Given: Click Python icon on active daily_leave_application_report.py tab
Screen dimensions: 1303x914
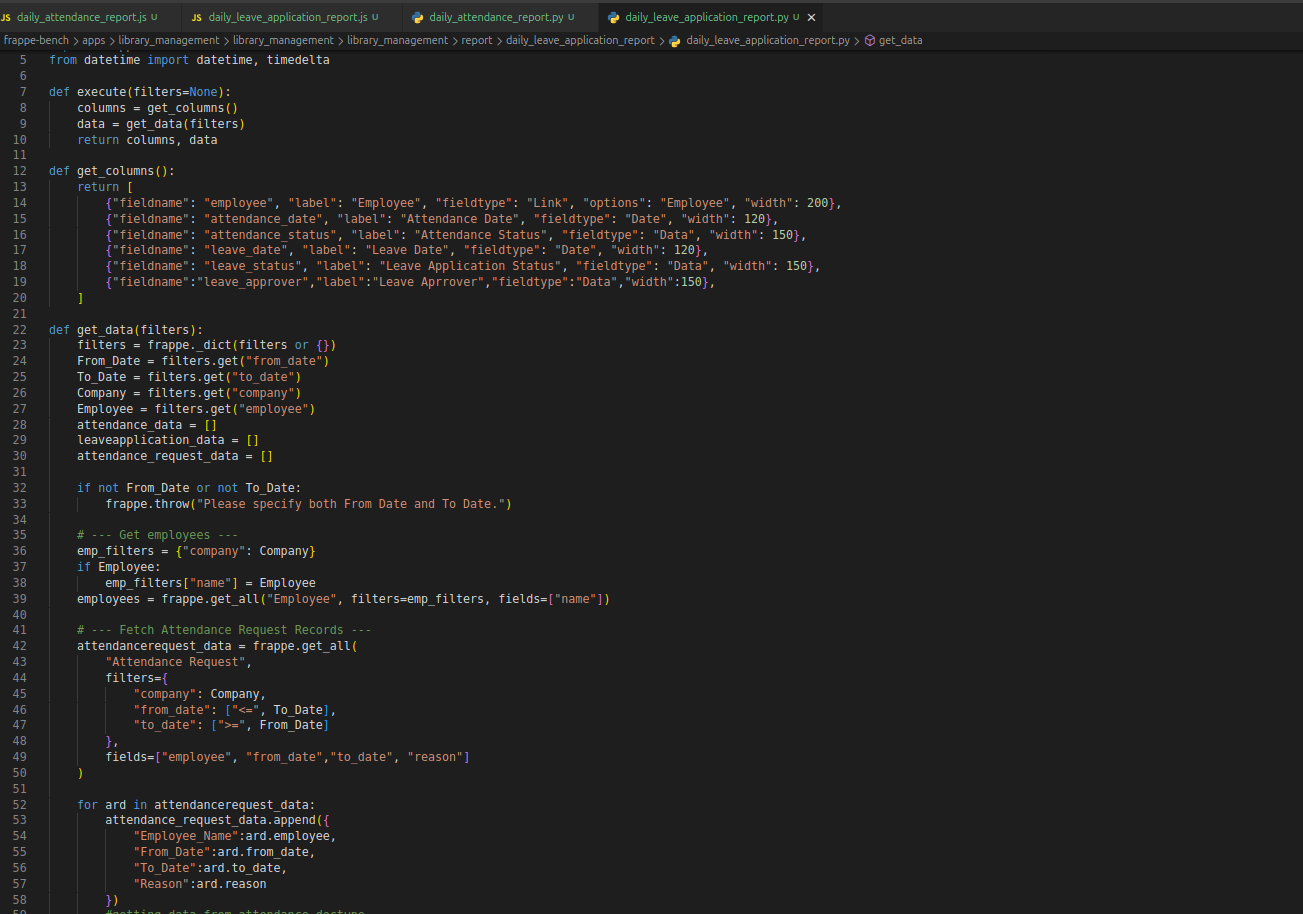Looking at the screenshot, I should pos(613,18).
